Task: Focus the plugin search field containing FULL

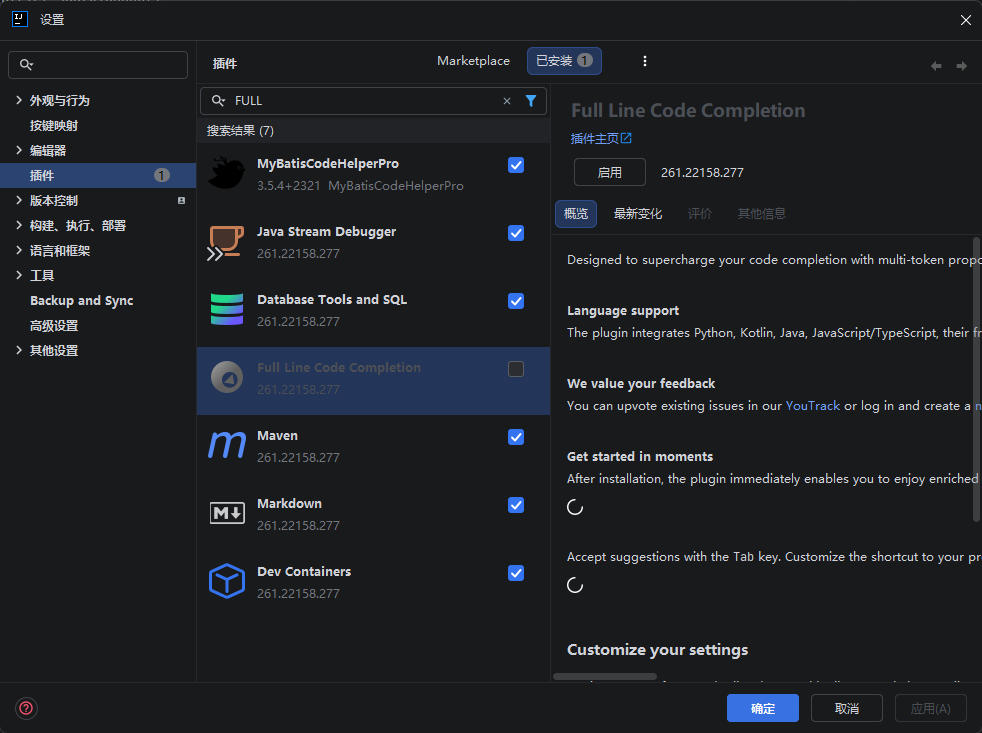Action: pos(373,101)
